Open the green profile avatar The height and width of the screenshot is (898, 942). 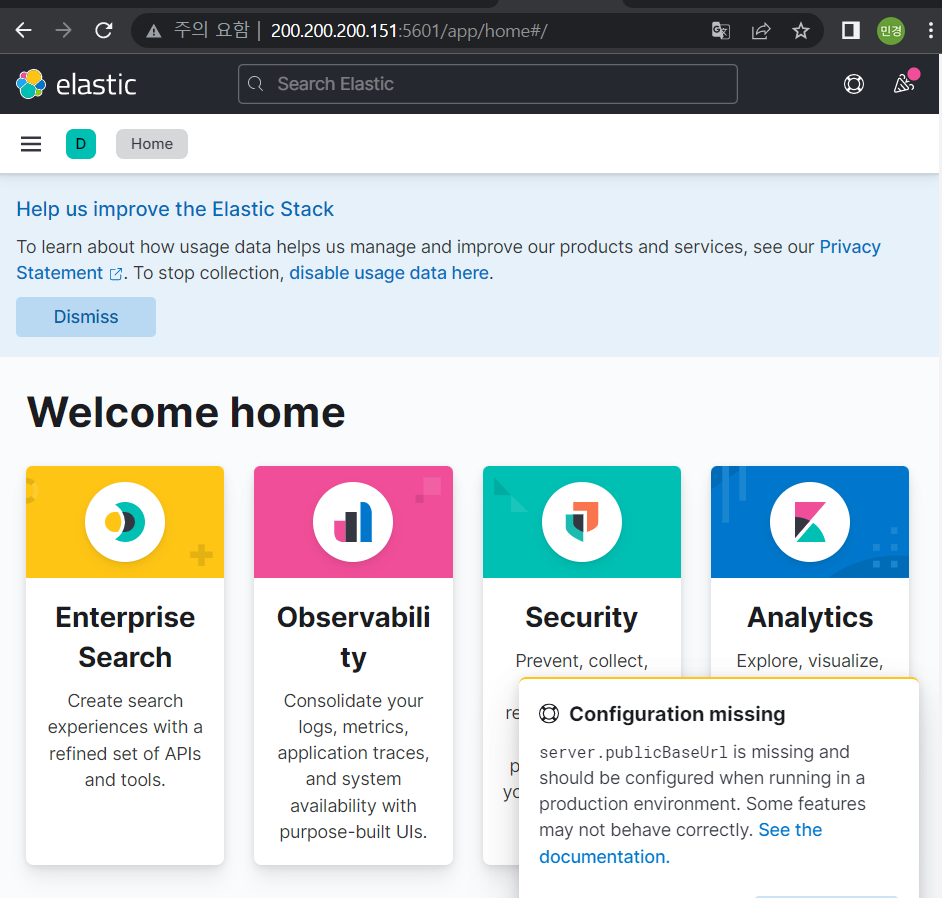(x=890, y=31)
